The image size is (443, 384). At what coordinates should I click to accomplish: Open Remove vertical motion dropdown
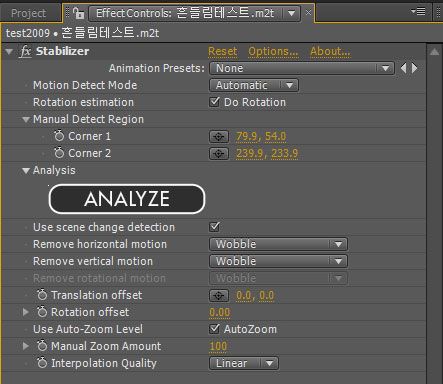278,261
